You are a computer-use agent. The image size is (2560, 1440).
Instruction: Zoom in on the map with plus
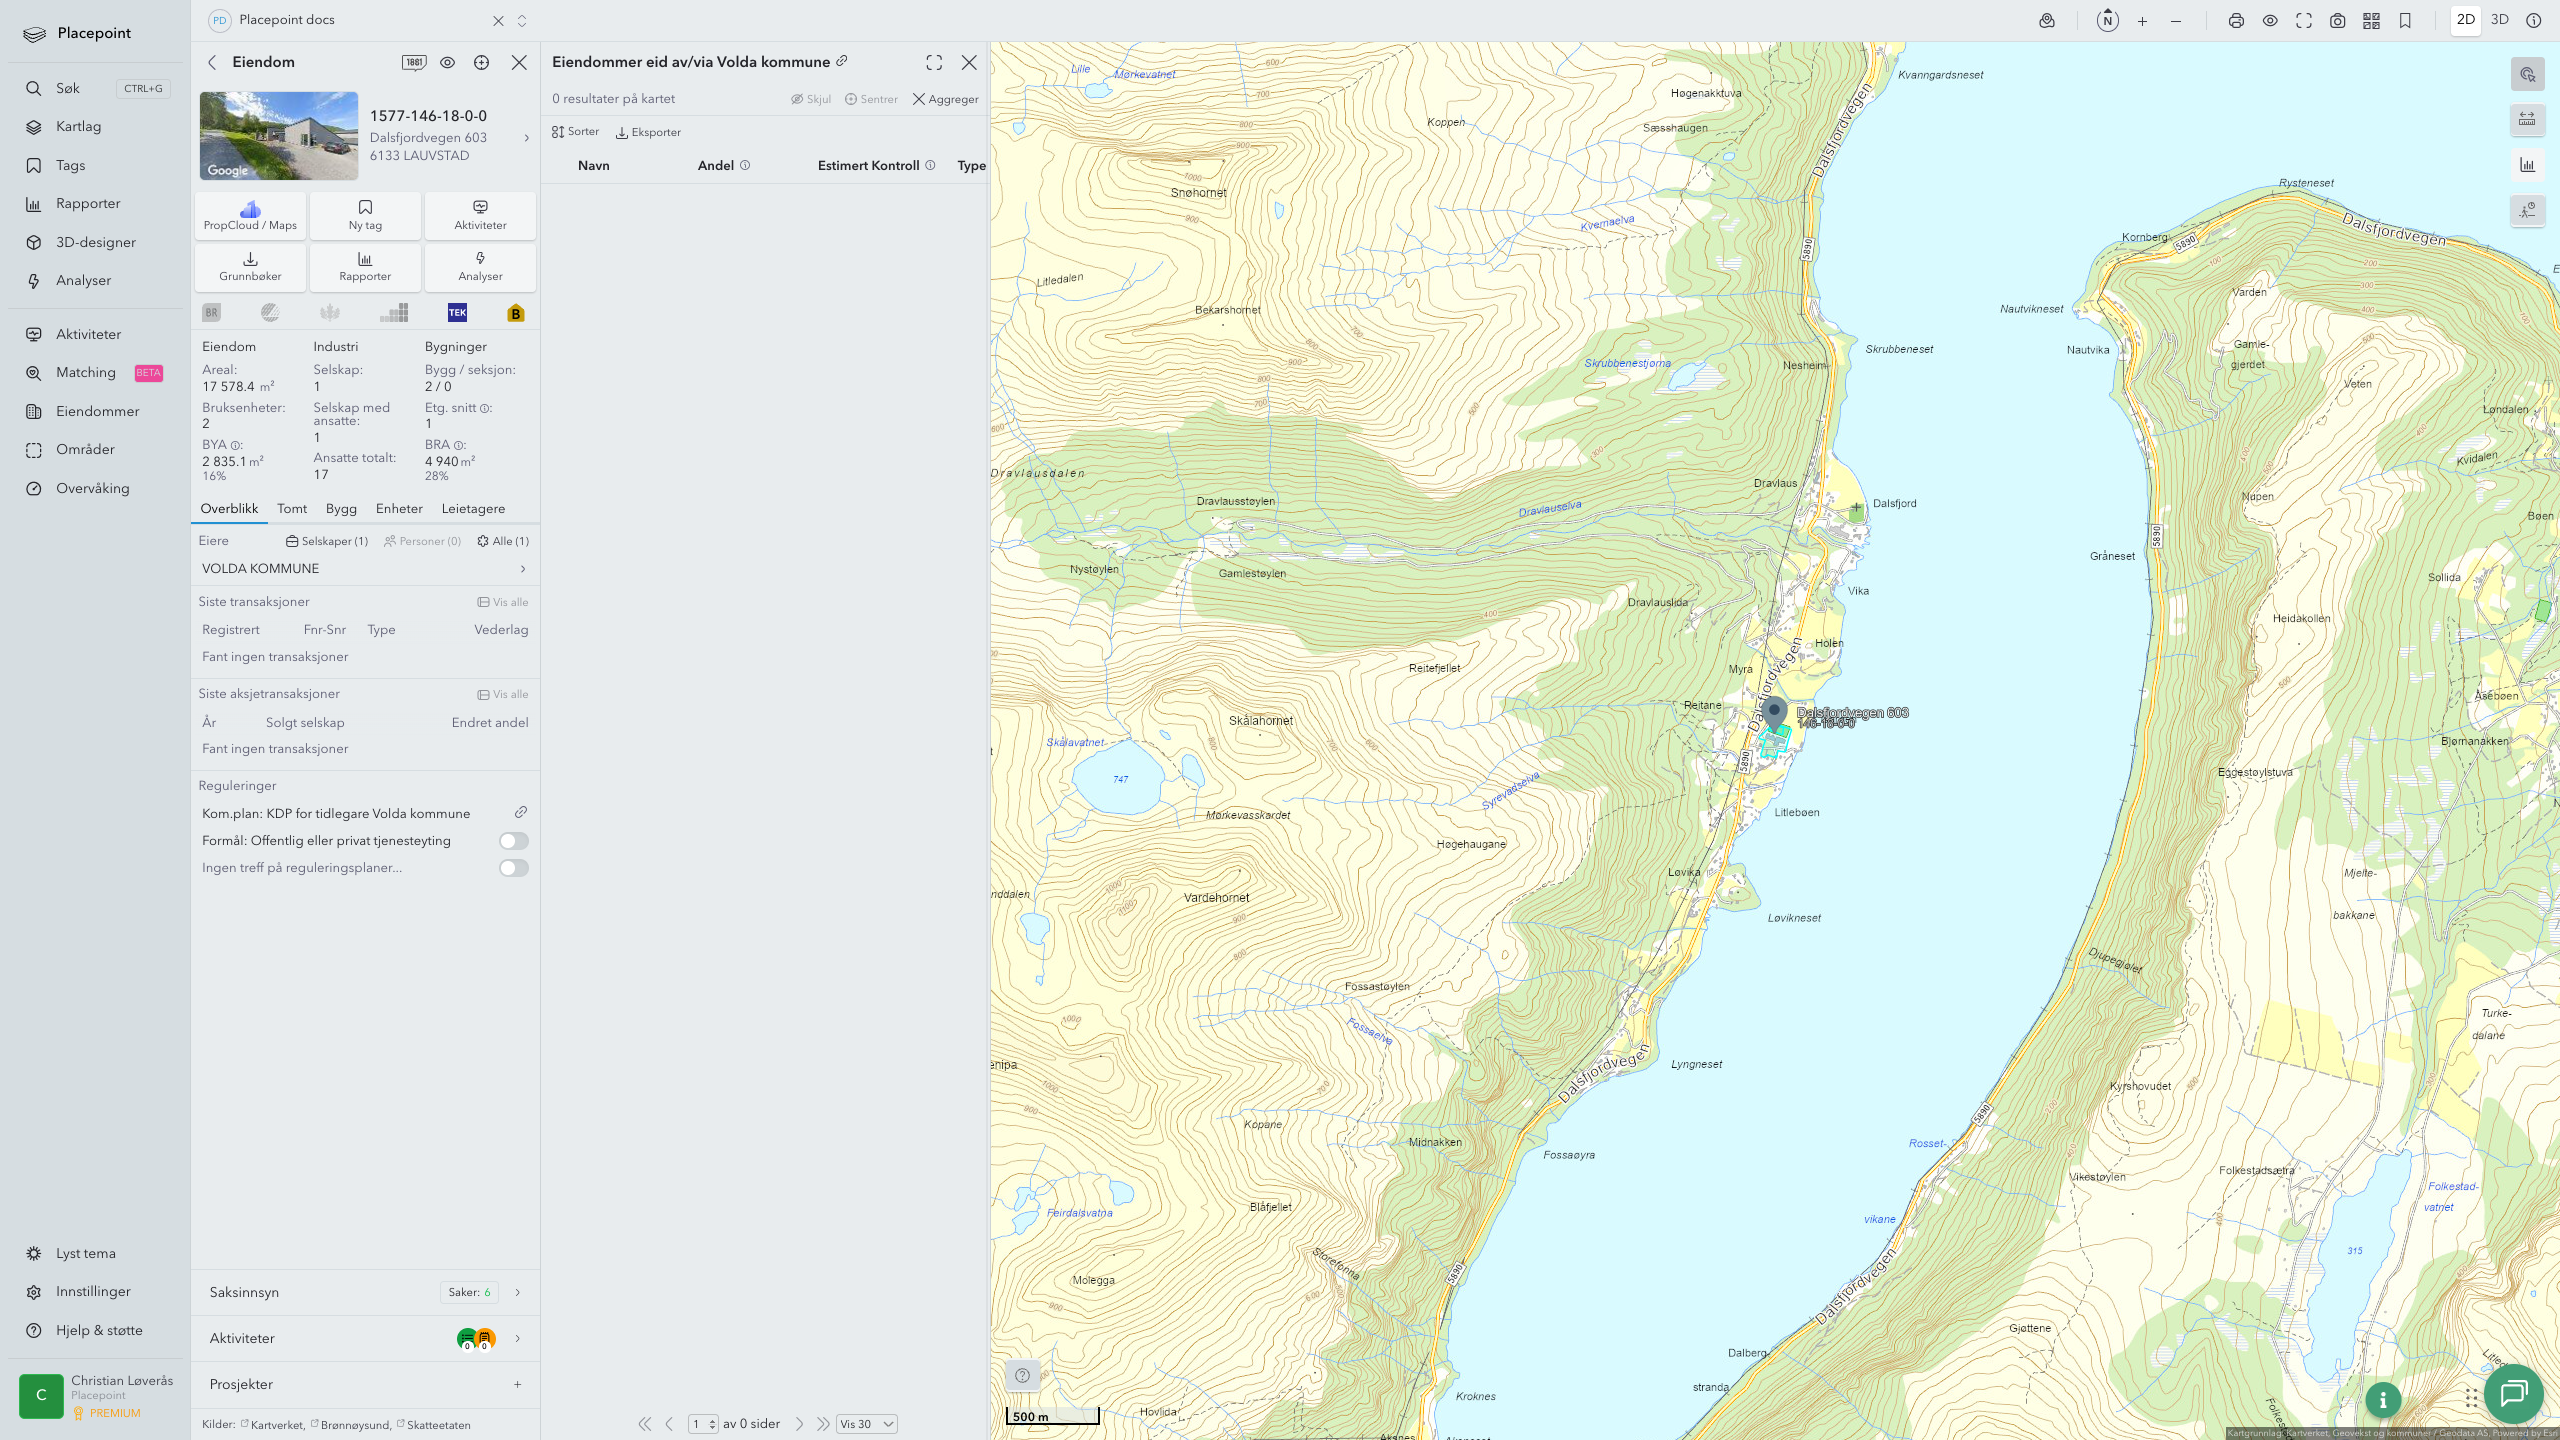(2142, 21)
